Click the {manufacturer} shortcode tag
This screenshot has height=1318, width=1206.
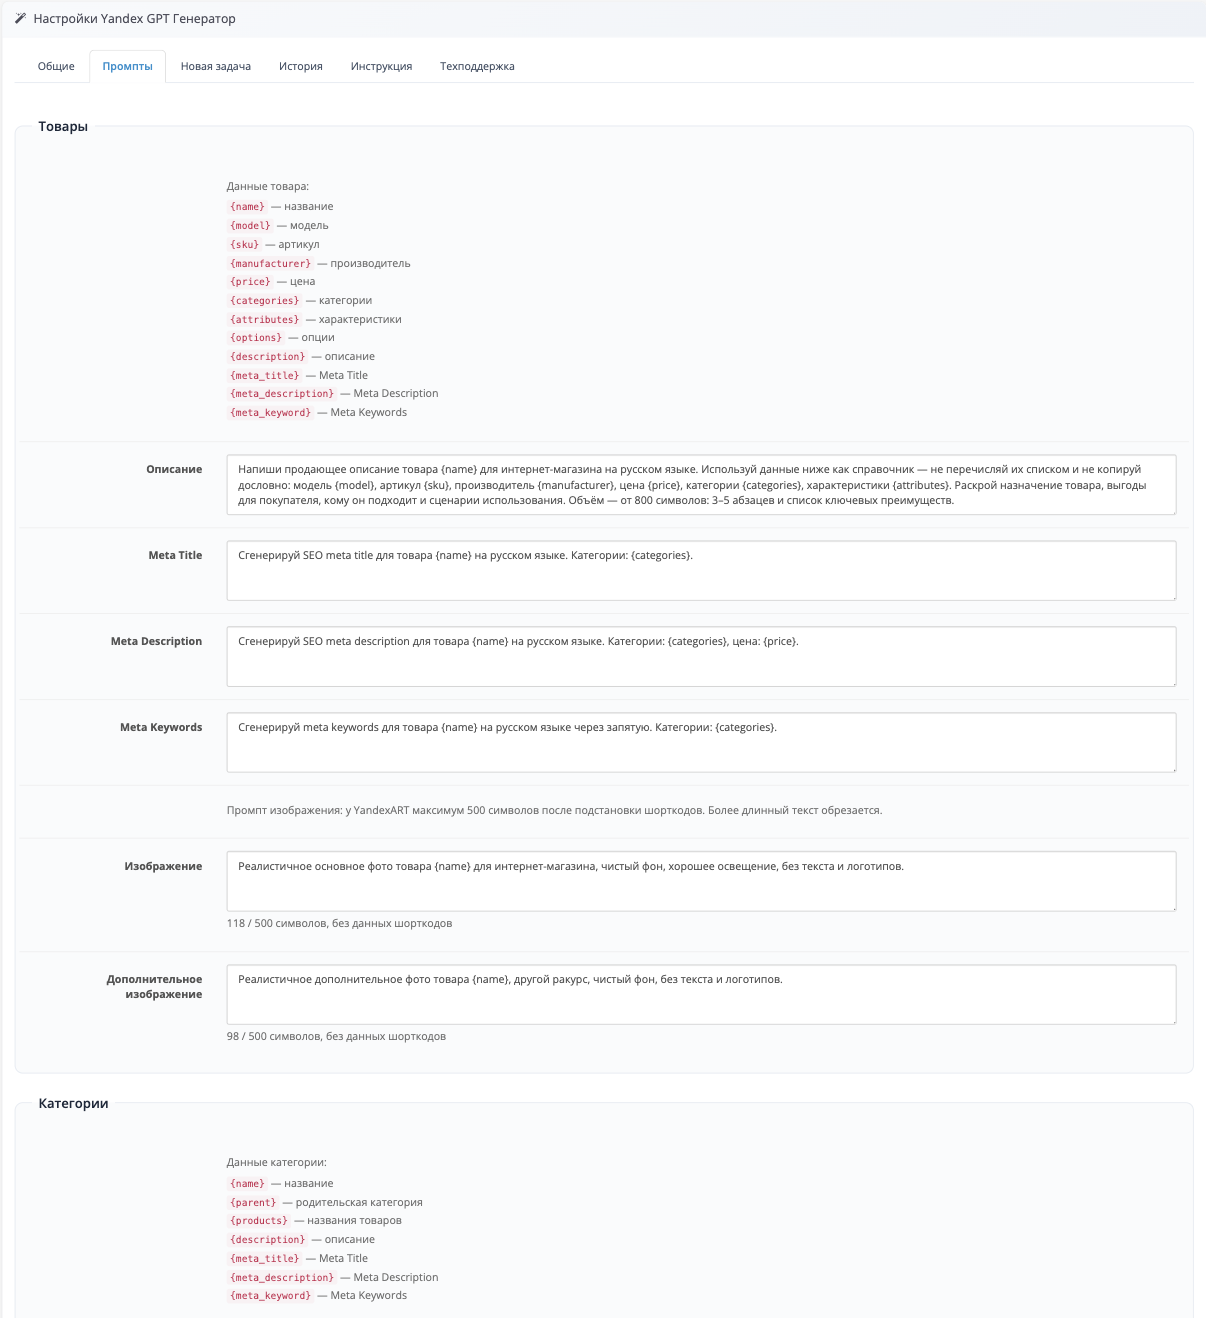coord(270,263)
